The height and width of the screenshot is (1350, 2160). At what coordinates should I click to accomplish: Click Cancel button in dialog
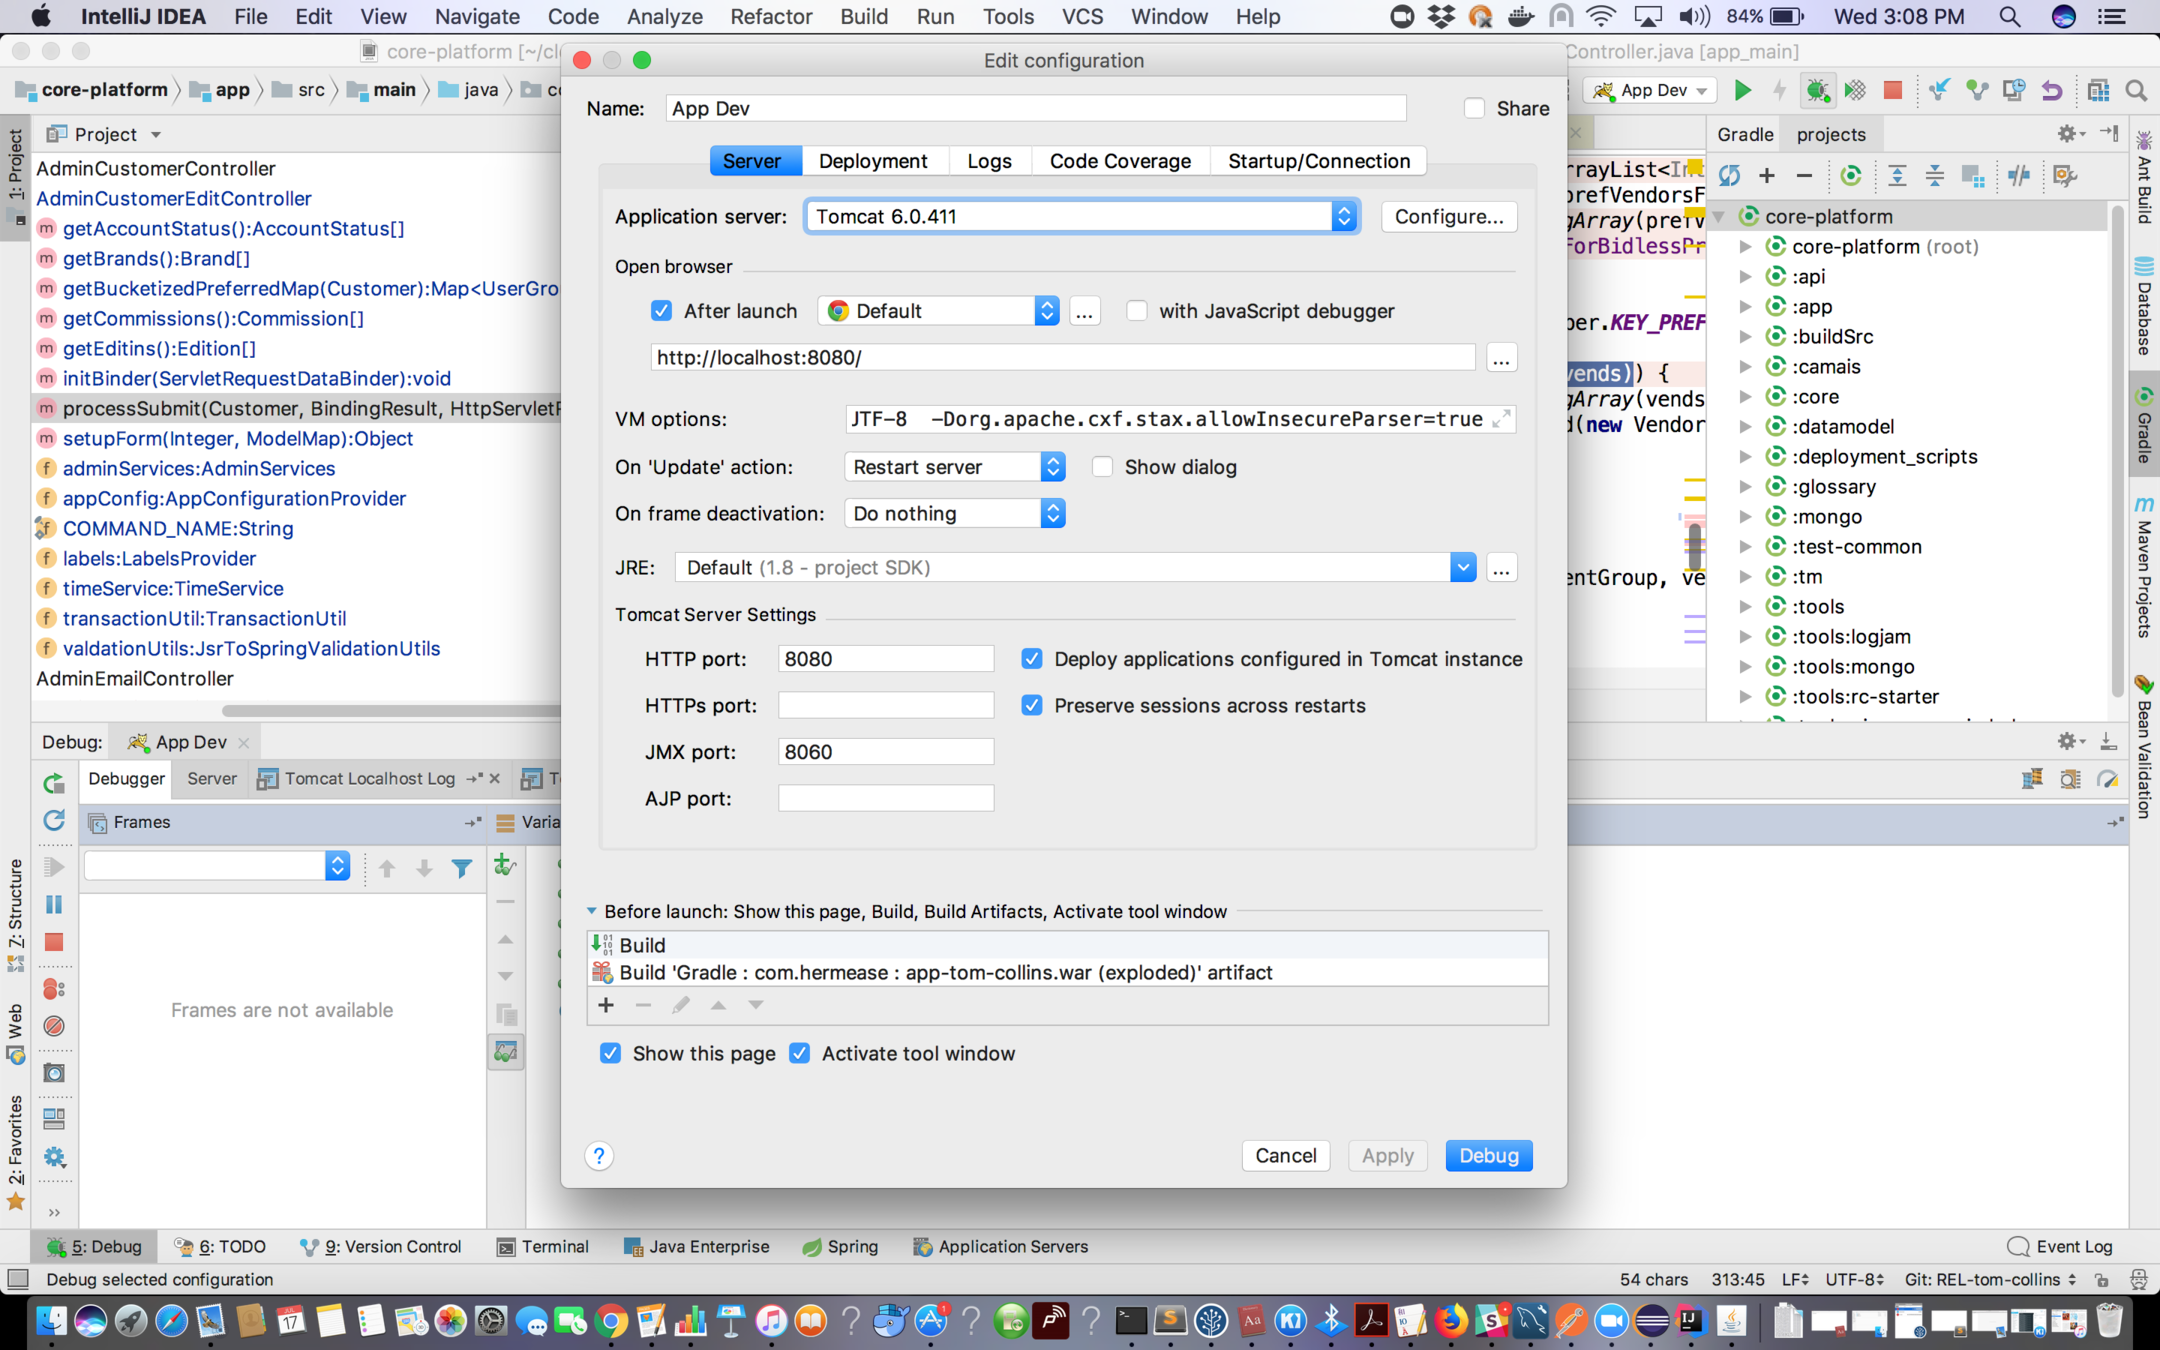pos(1286,1156)
